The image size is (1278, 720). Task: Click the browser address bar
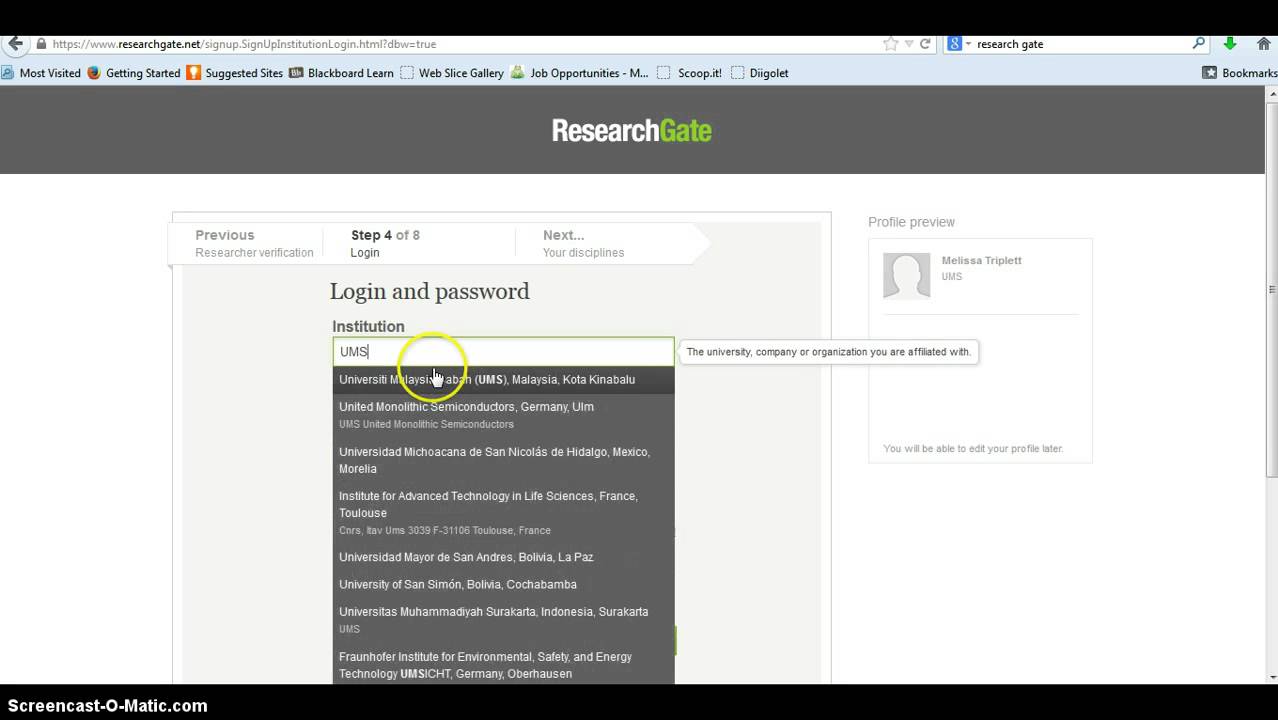pos(460,44)
